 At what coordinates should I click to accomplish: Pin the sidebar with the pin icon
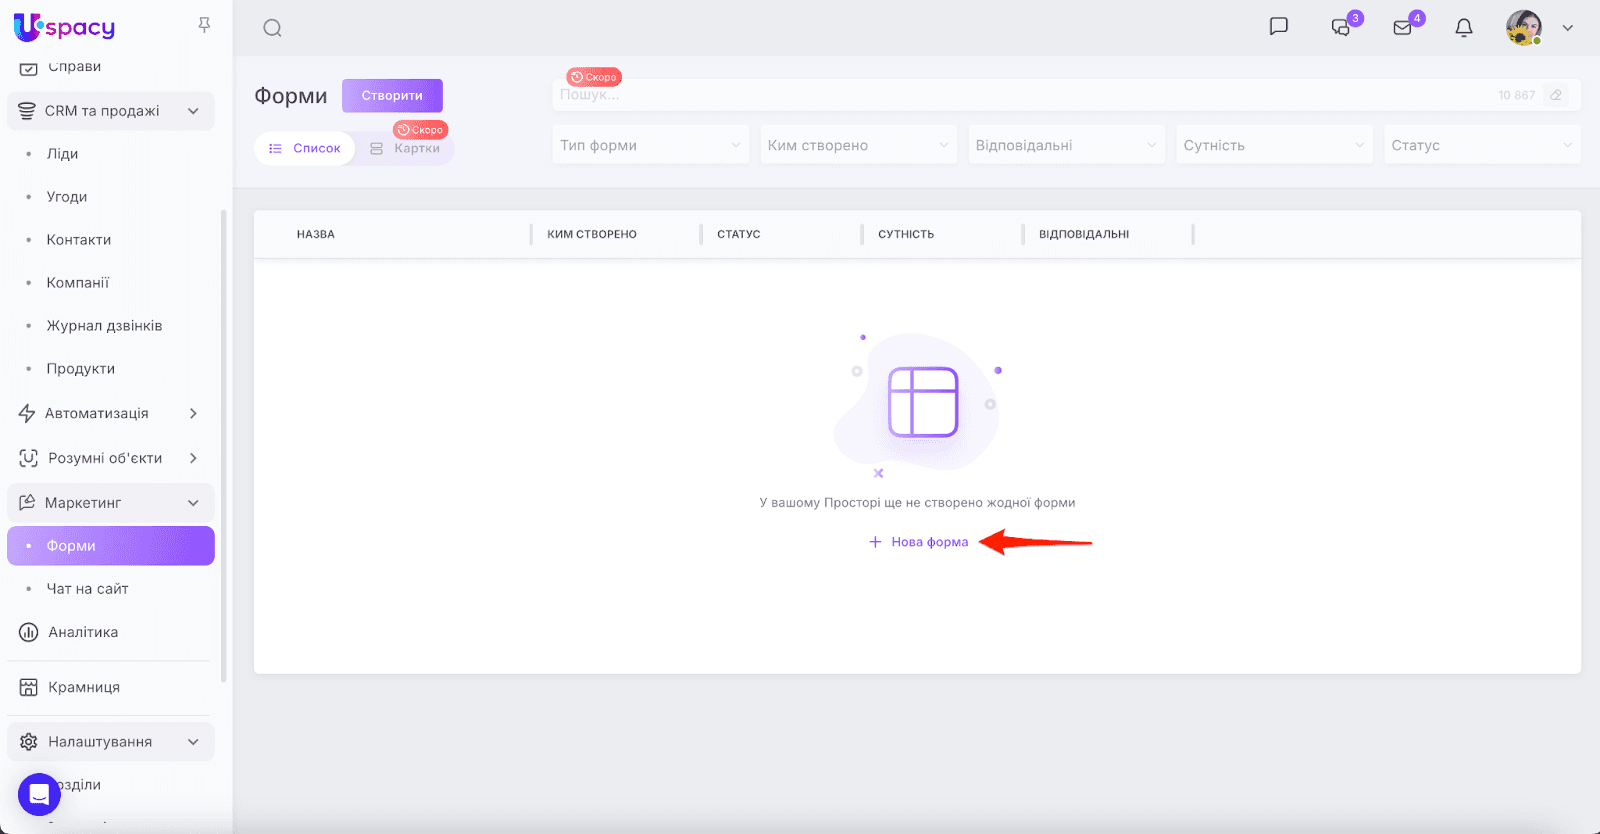click(204, 25)
